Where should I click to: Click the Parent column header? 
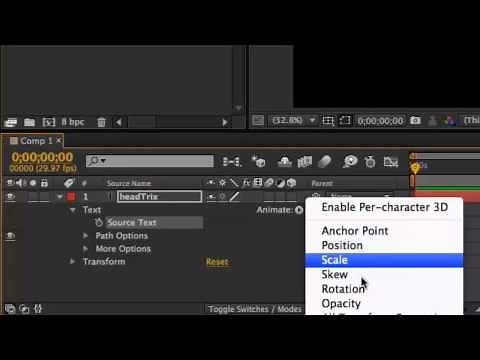point(322,183)
